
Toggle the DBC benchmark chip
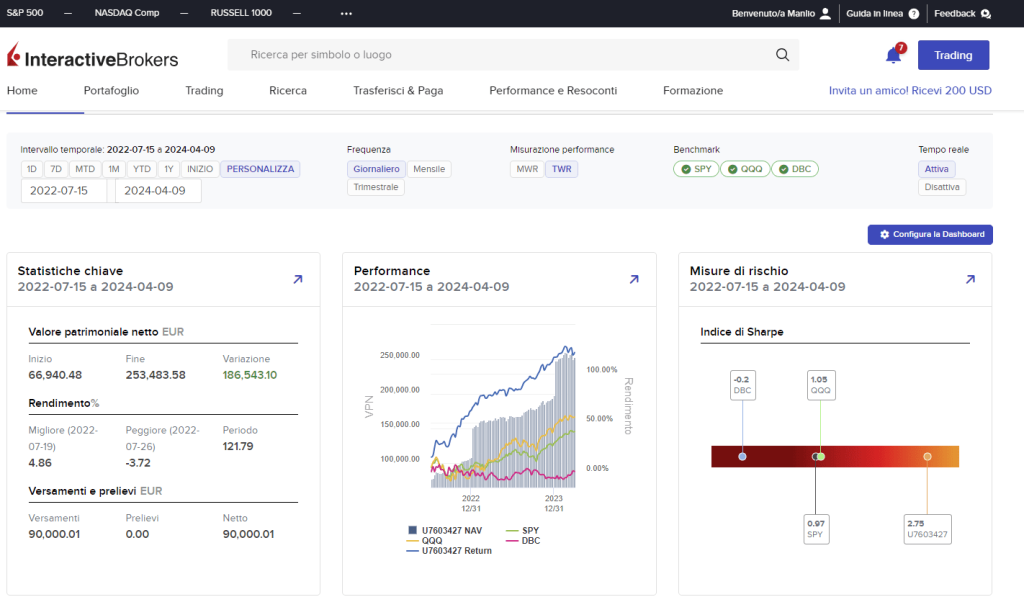795,169
